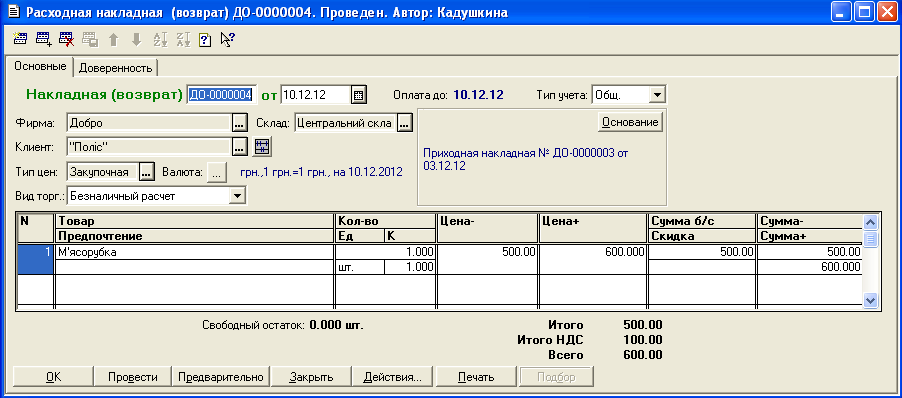The width and height of the screenshot is (902, 398).
Task: Click the Сумма б/с cell with 500.00
Action: [701, 252]
